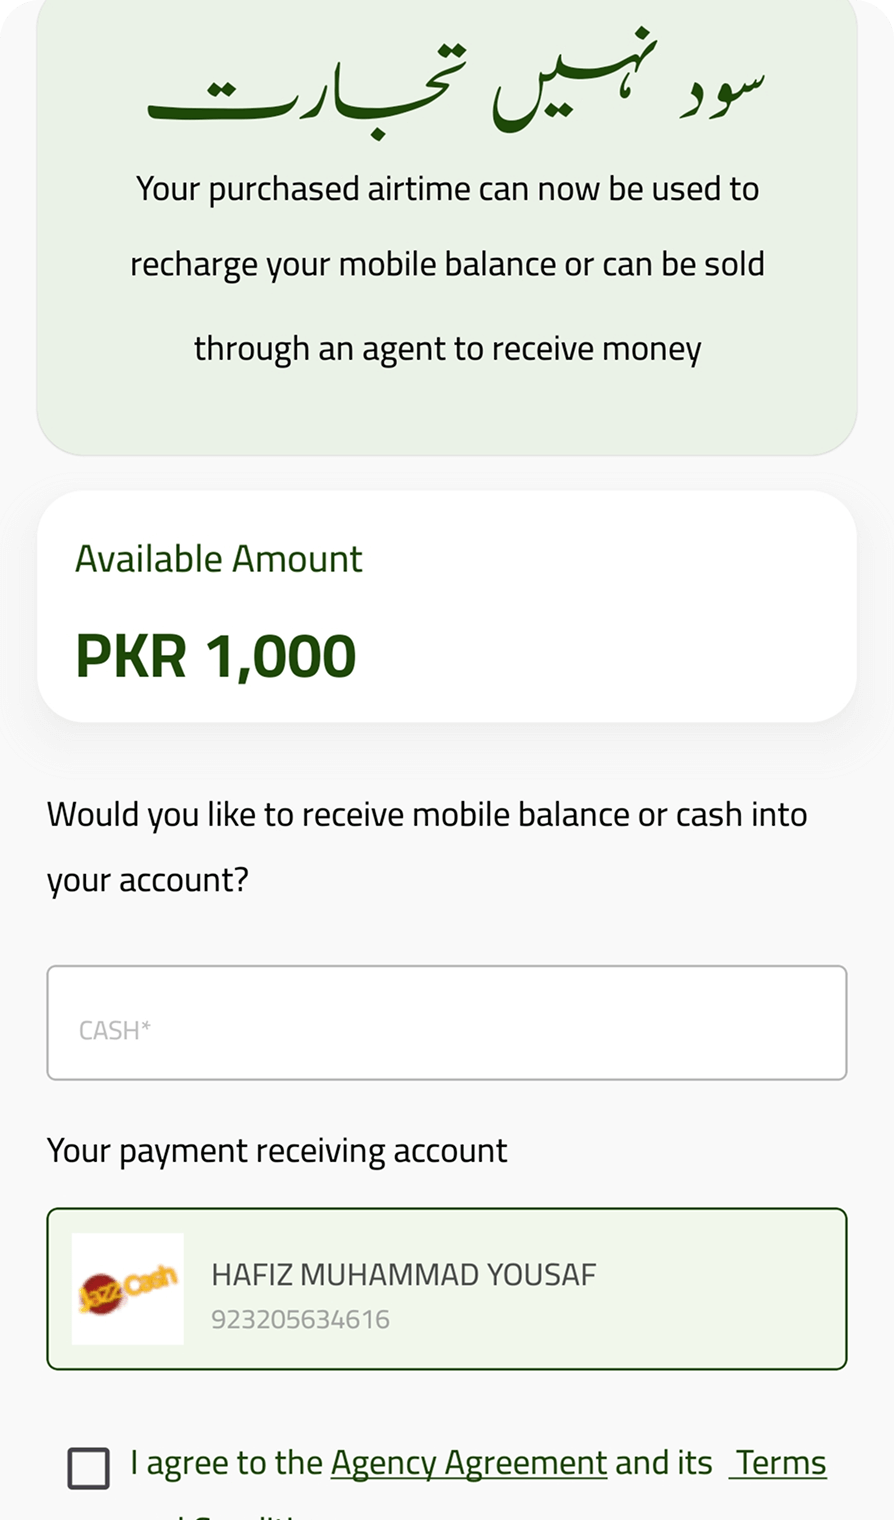Click the 'your account?' text line
The image size is (894, 1520).
(x=147, y=880)
